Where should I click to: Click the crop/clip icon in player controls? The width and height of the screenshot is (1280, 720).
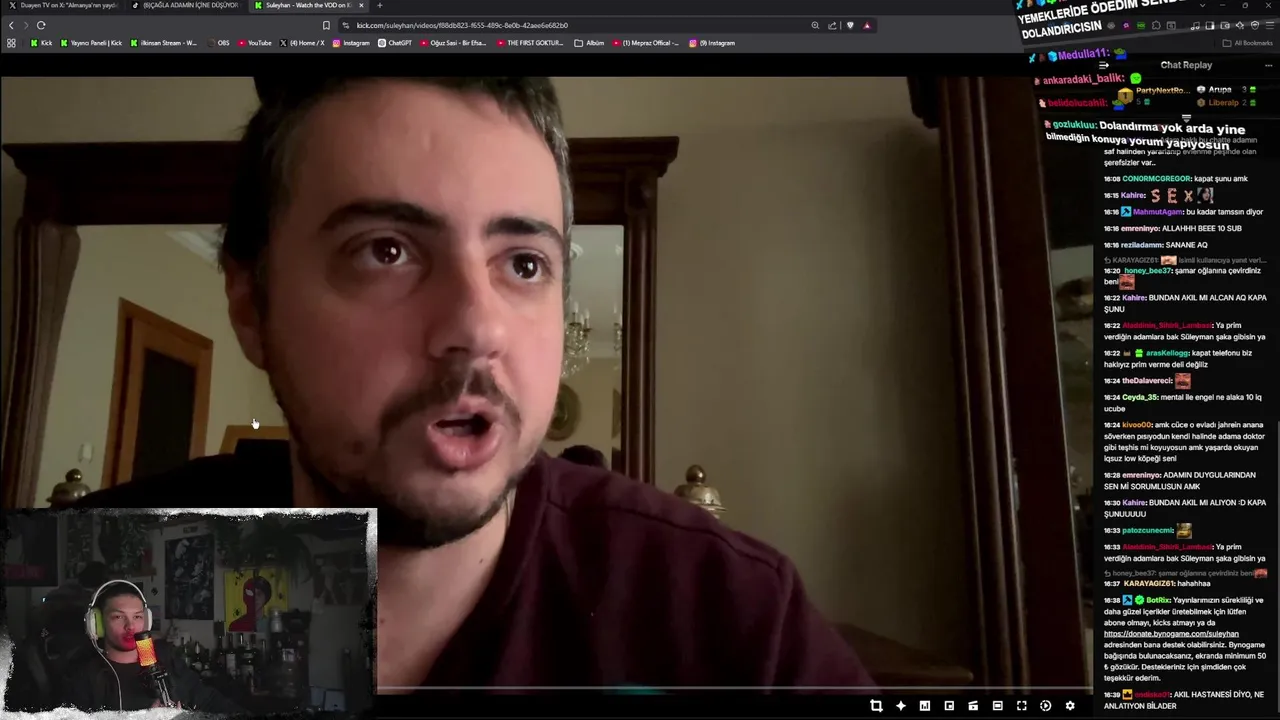click(876, 706)
